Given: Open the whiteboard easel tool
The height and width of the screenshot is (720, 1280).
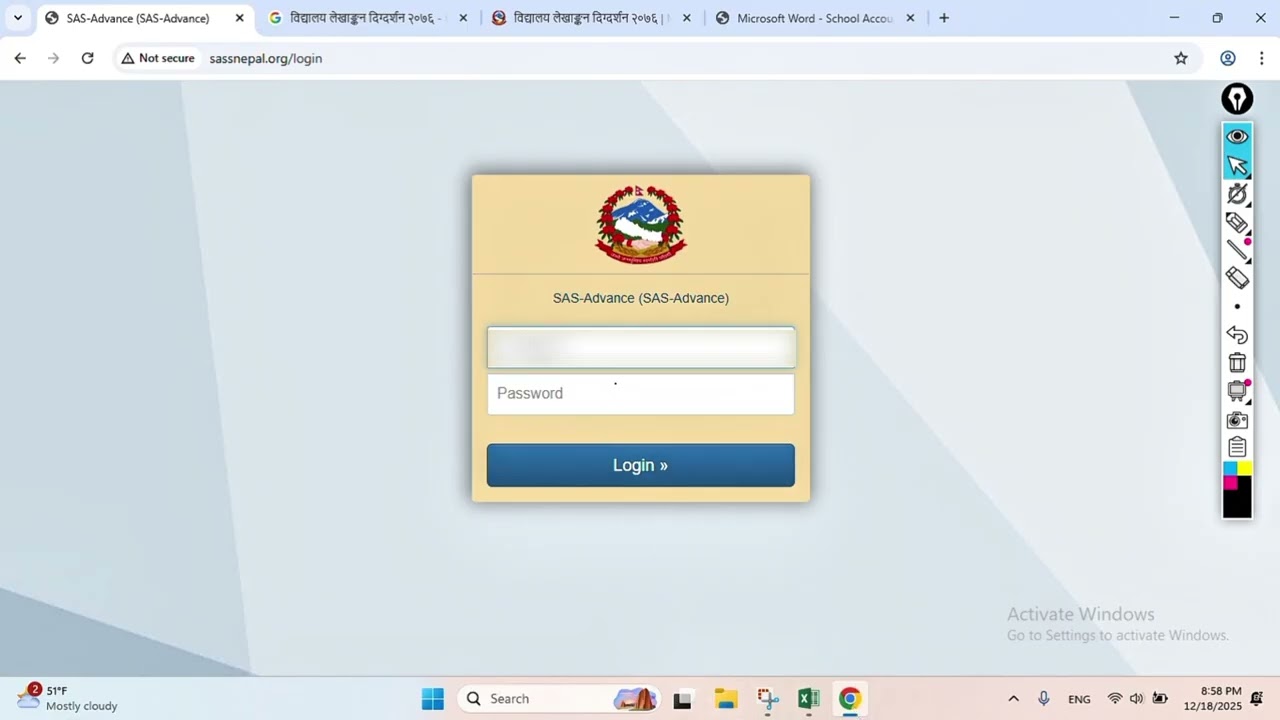Looking at the screenshot, I should tap(1237, 391).
